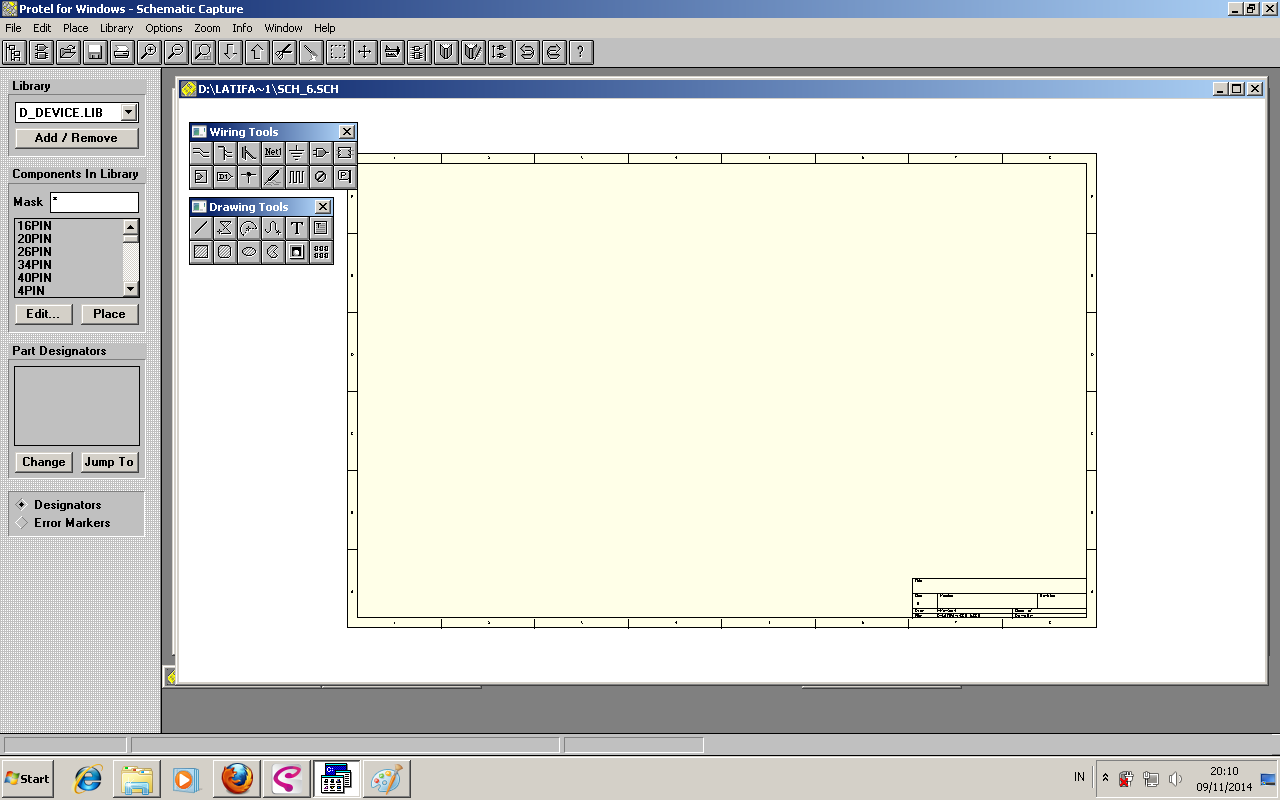The width and height of the screenshot is (1280, 800).
Task: Click the Change designator button
Action: click(x=44, y=462)
